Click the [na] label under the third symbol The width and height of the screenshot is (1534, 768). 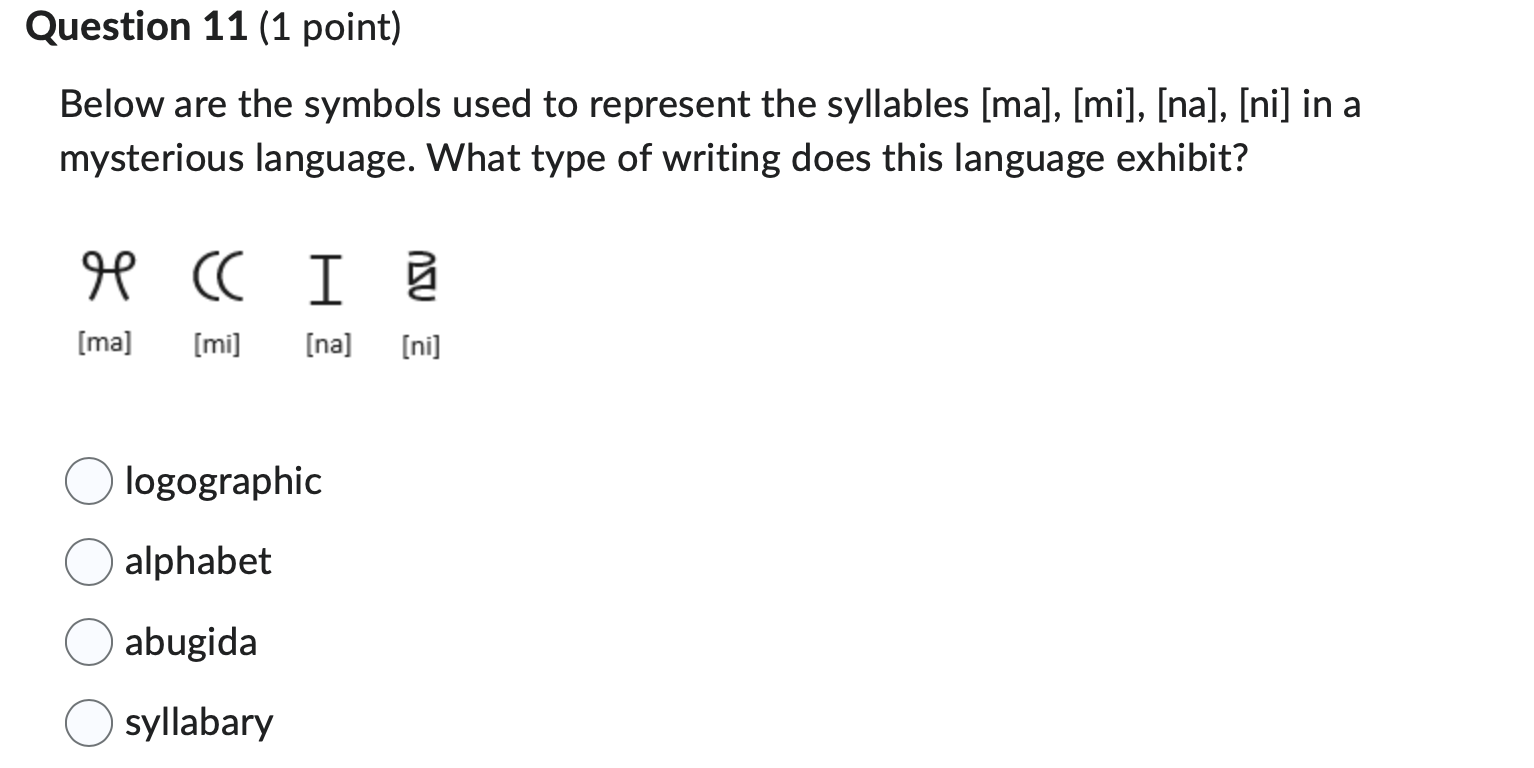click(x=328, y=344)
